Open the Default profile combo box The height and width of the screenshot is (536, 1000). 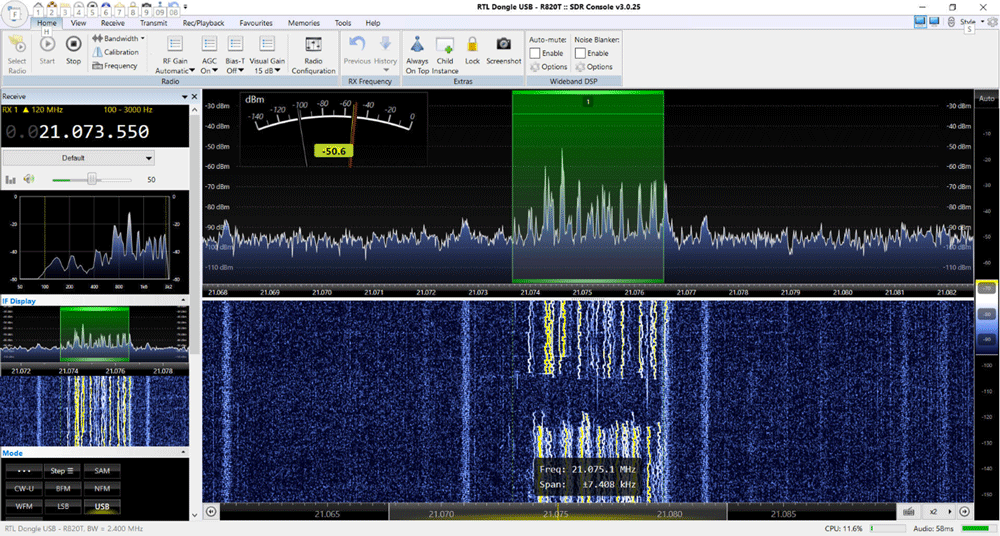pyautogui.click(x=78, y=158)
